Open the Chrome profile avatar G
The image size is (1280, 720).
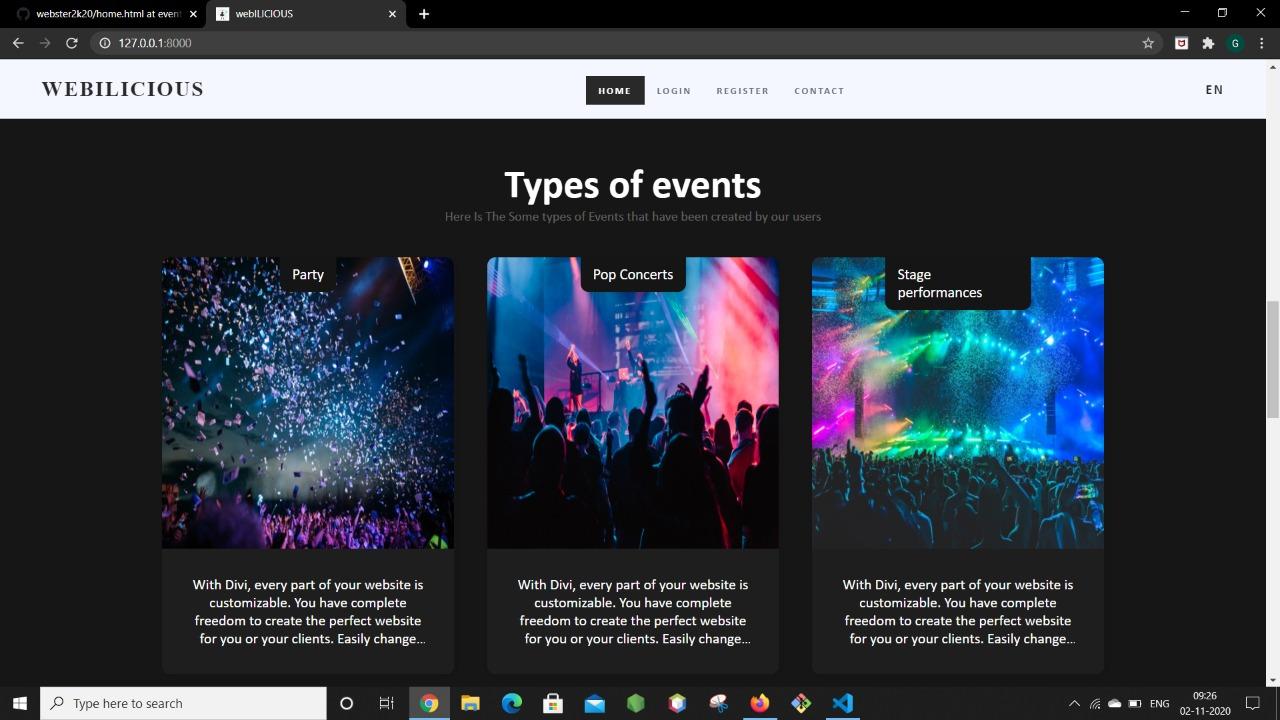coord(1235,43)
